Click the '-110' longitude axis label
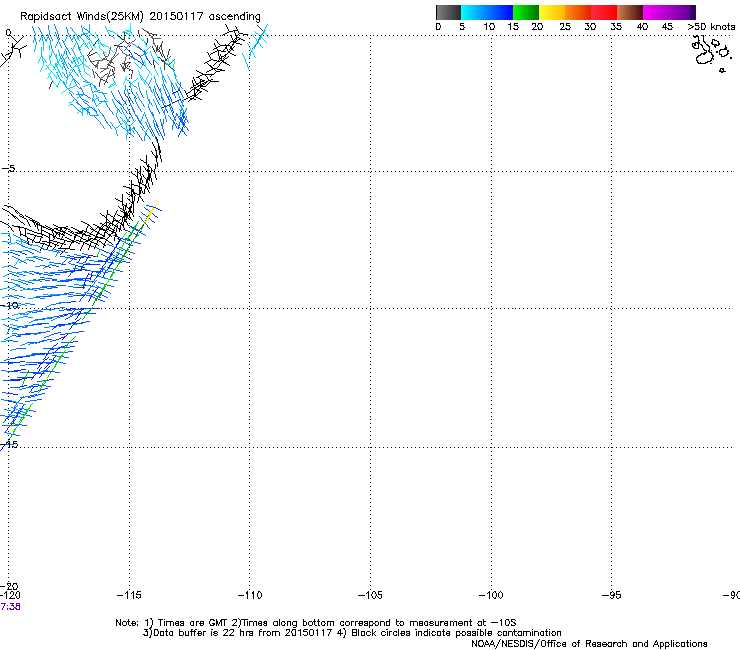Screen dimensions: 740x650 (250, 595)
